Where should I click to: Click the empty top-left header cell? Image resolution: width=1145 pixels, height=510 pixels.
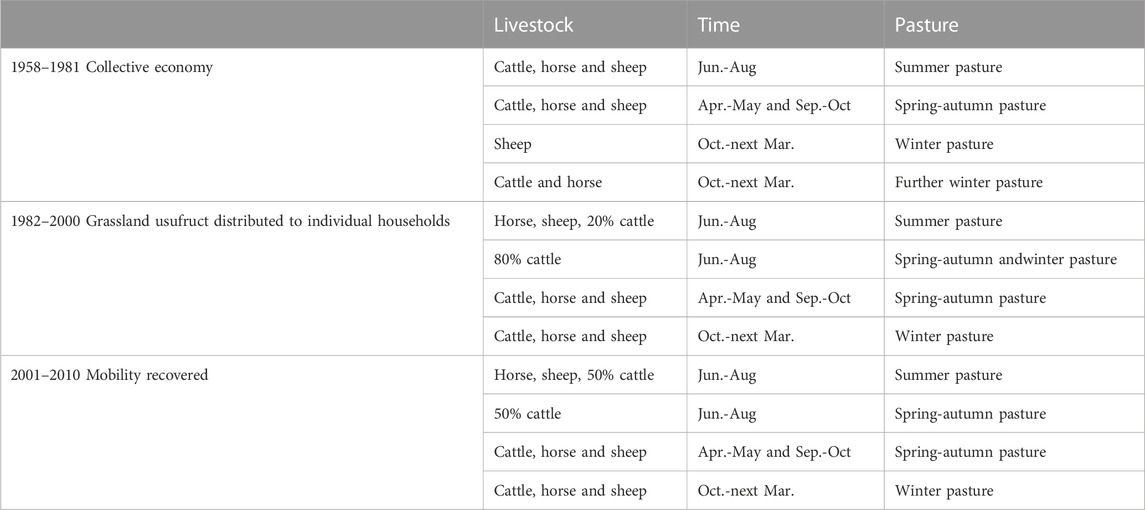click(x=241, y=24)
